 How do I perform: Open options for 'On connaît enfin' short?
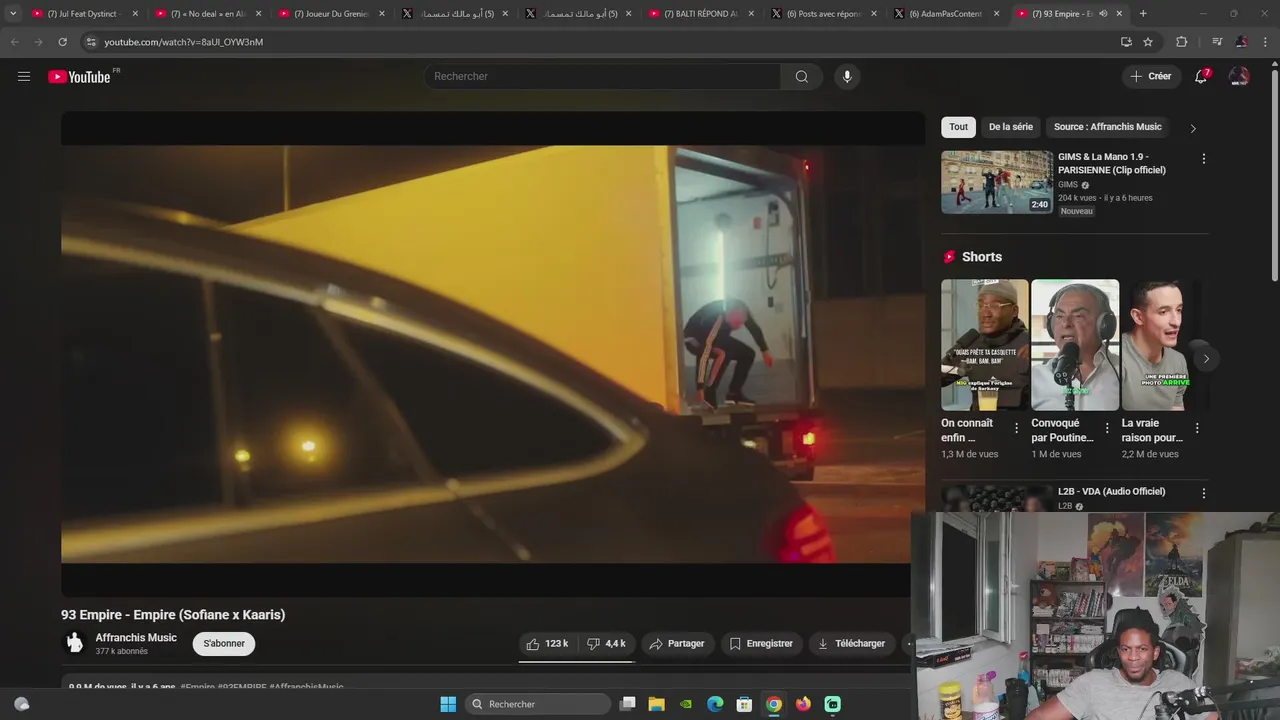(1016, 428)
